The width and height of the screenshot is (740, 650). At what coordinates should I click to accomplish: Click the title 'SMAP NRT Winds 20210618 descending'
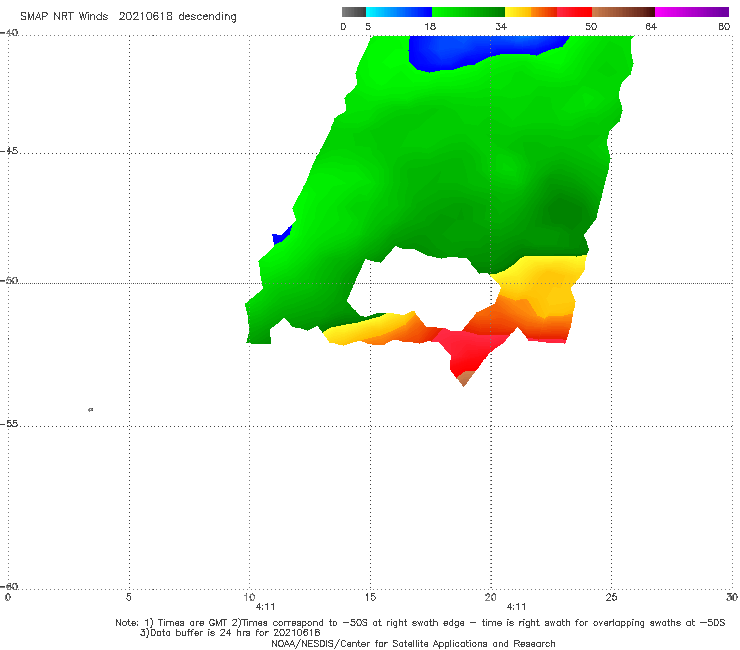[x=128, y=16]
